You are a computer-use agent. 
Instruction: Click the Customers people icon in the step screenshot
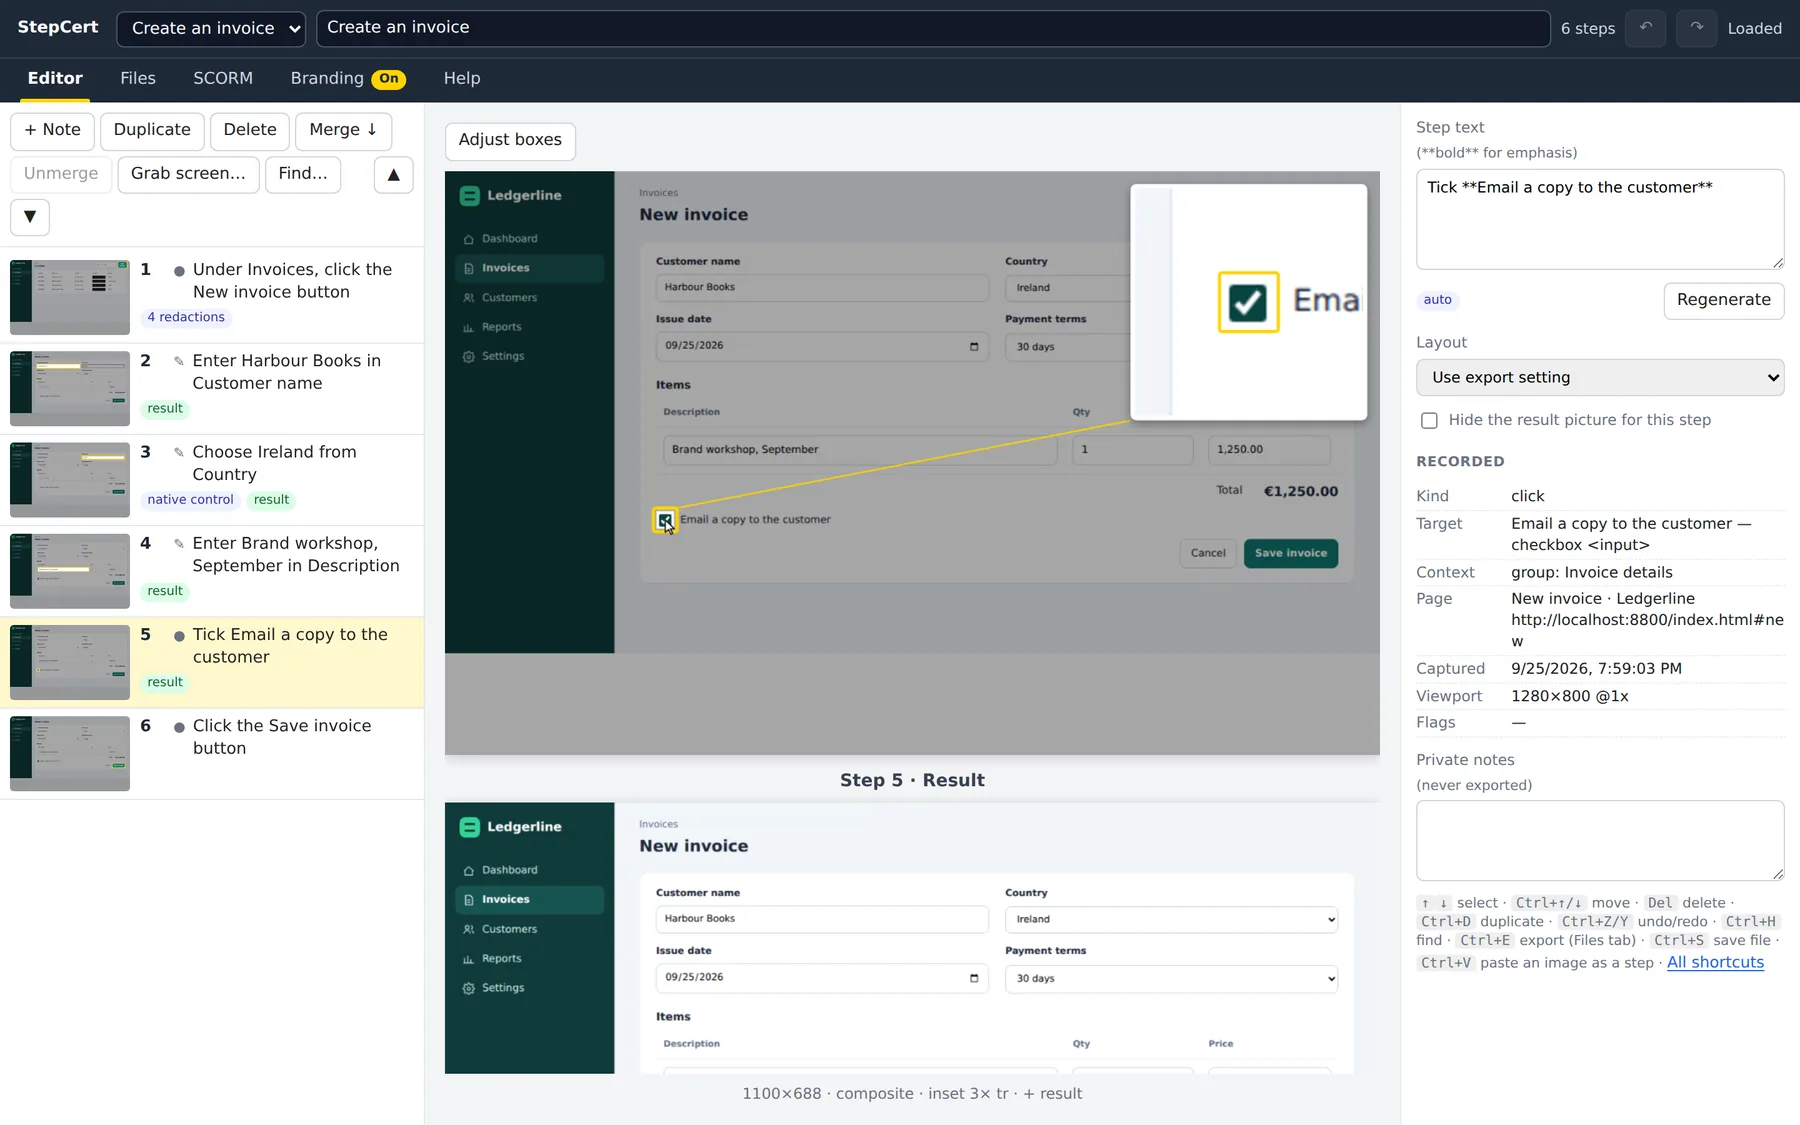tap(468, 298)
